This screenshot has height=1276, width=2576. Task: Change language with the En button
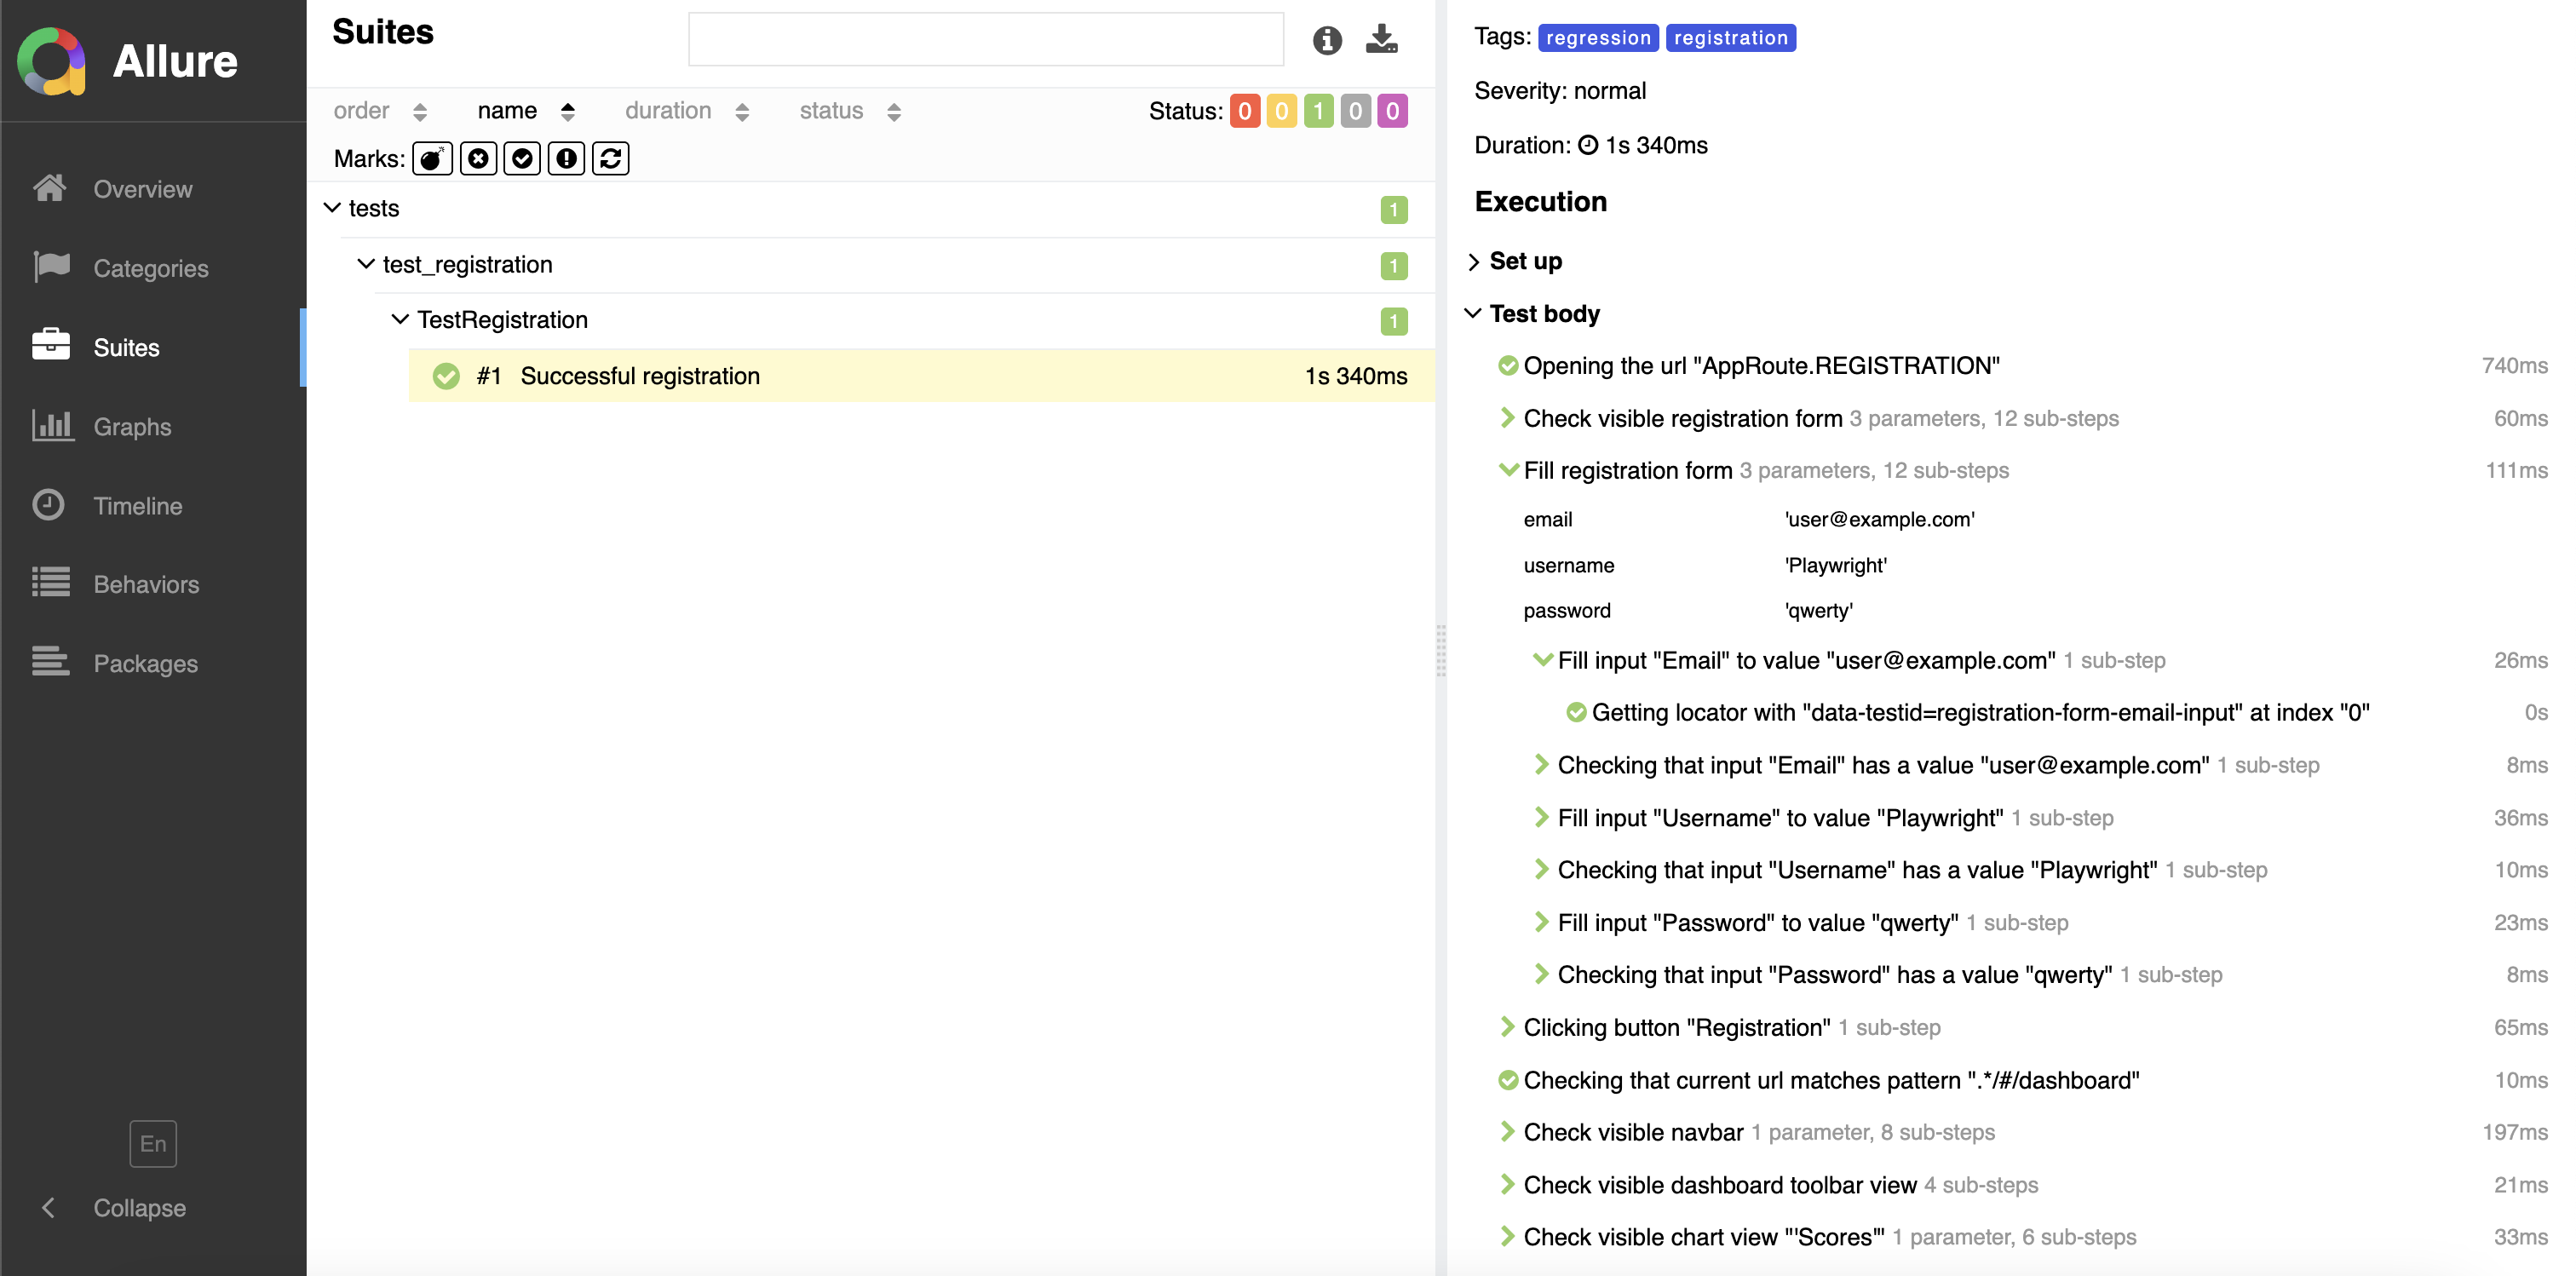click(x=153, y=1143)
